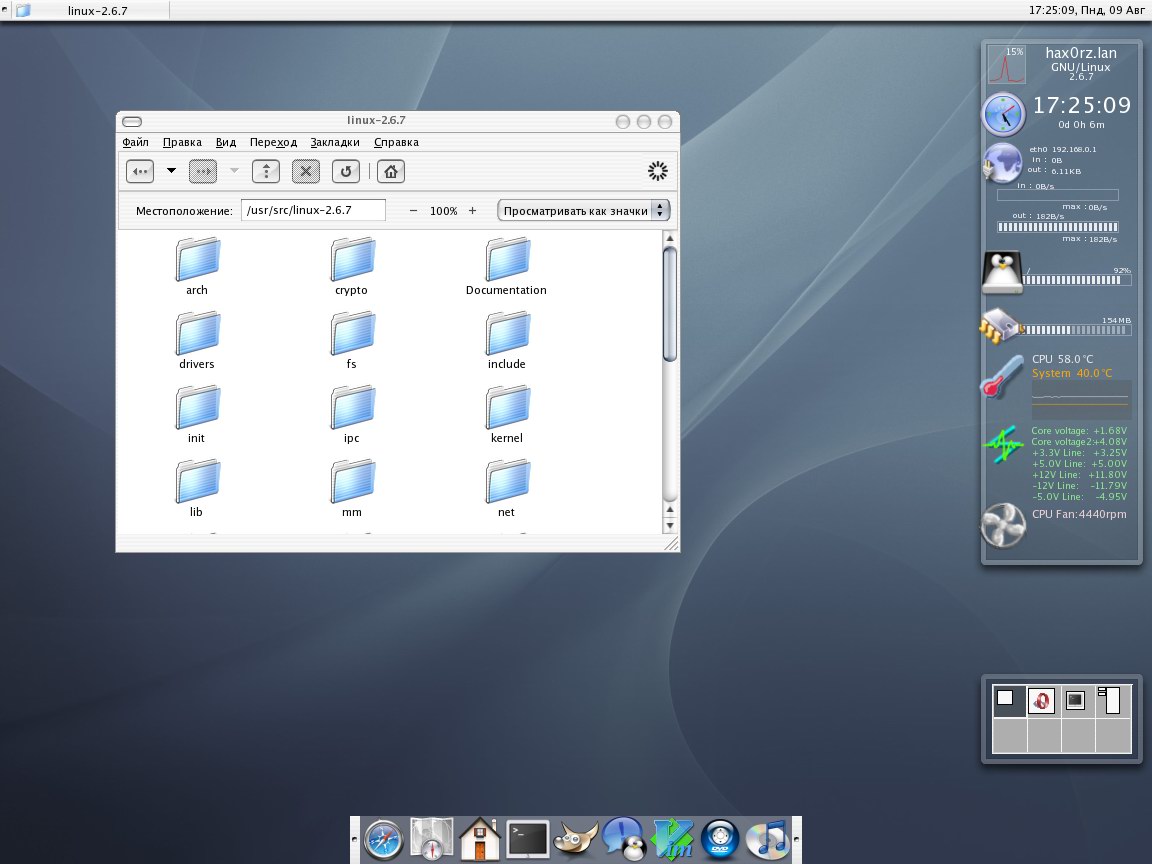The height and width of the screenshot is (864, 1152).
Task: Select the init folder
Action: pos(197,415)
